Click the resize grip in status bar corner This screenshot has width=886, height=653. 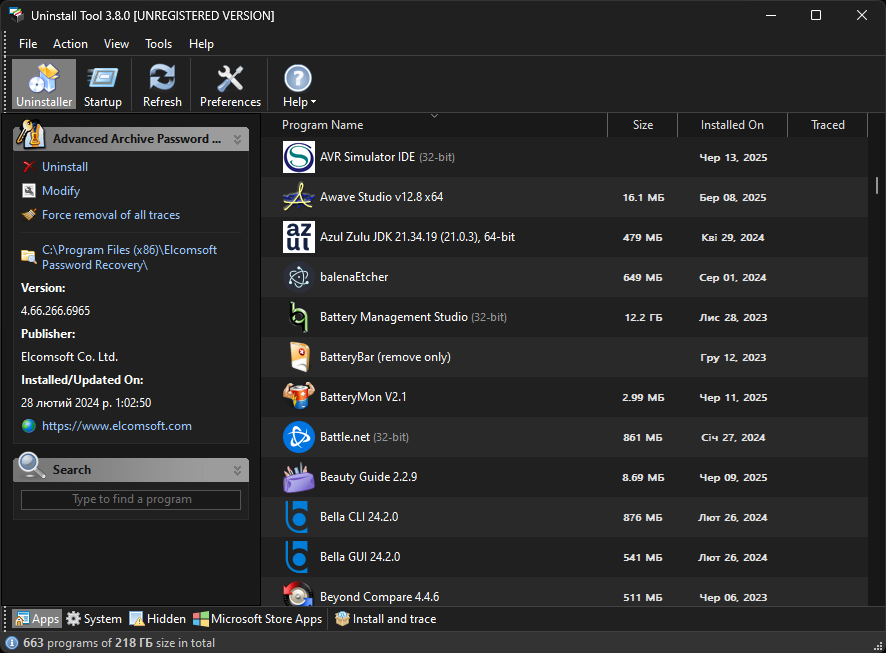pos(878,645)
